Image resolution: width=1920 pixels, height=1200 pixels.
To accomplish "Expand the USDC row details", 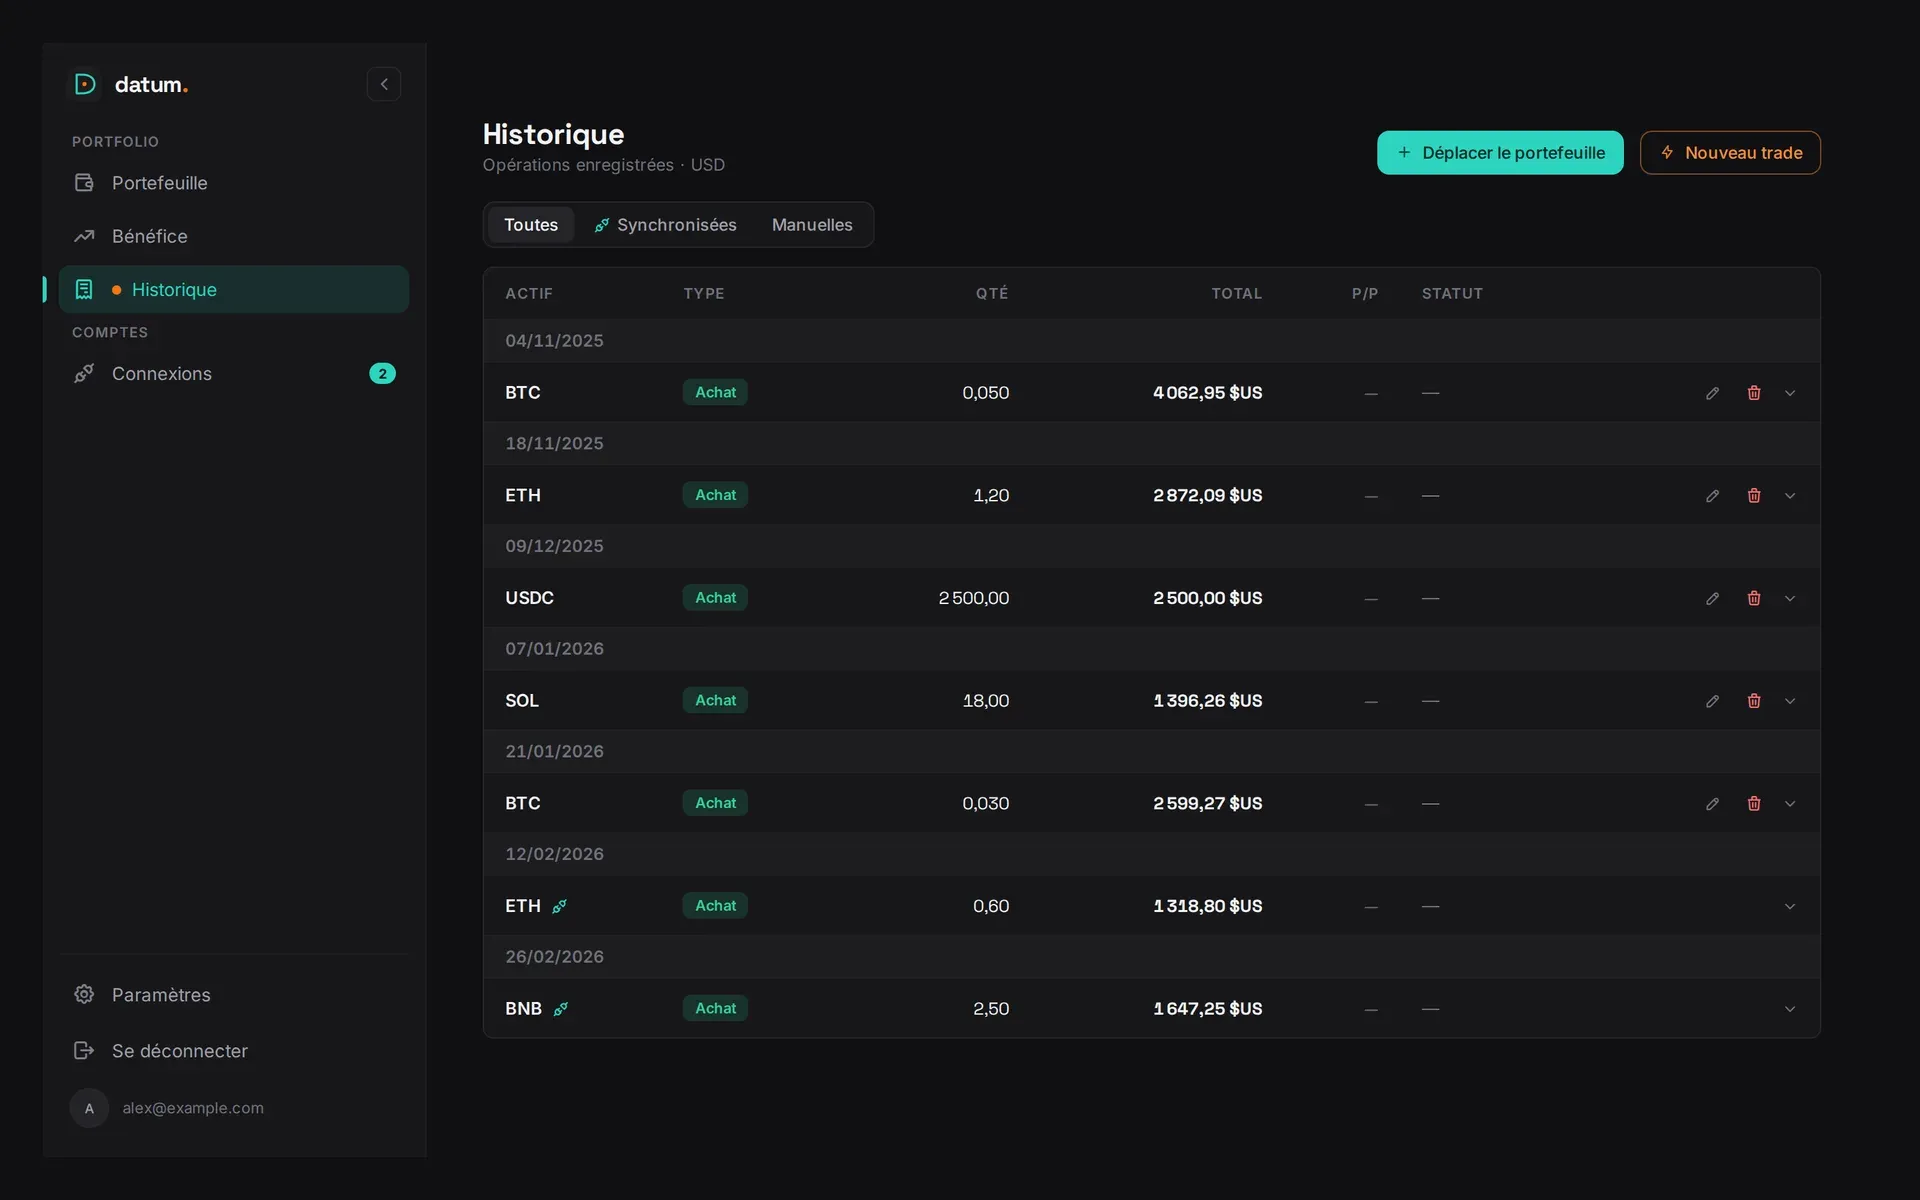I will click(x=1790, y=598).
